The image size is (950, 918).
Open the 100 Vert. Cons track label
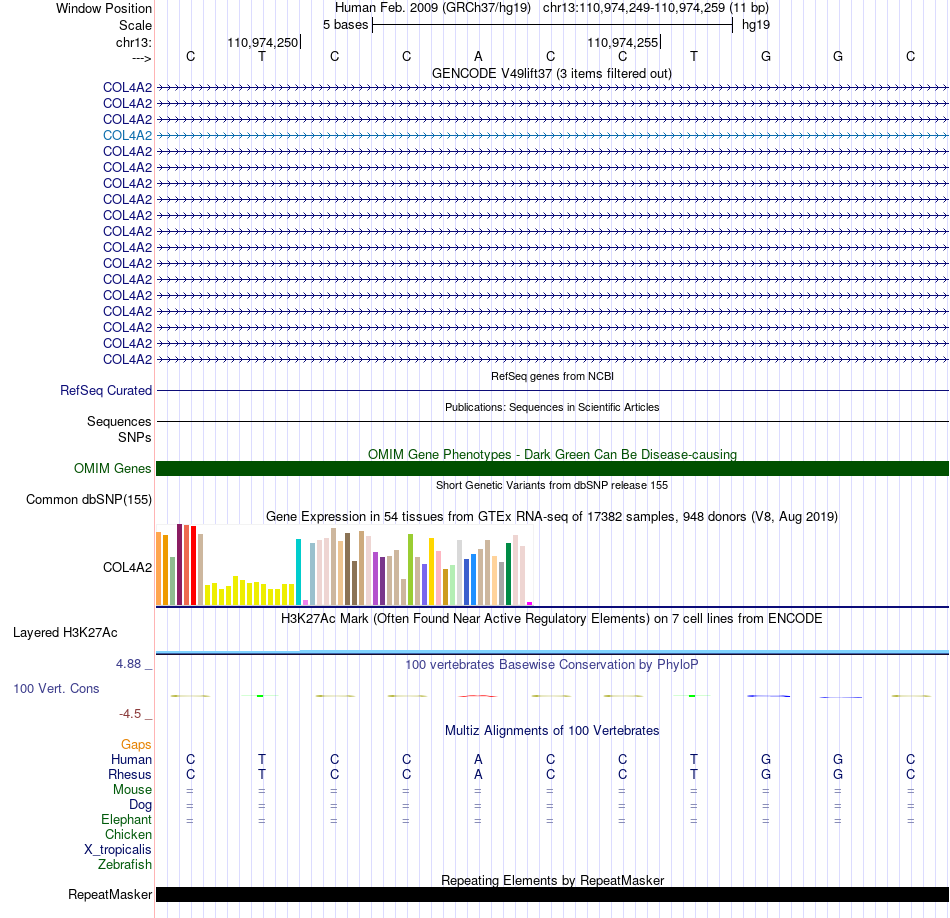tap(56, 688)
